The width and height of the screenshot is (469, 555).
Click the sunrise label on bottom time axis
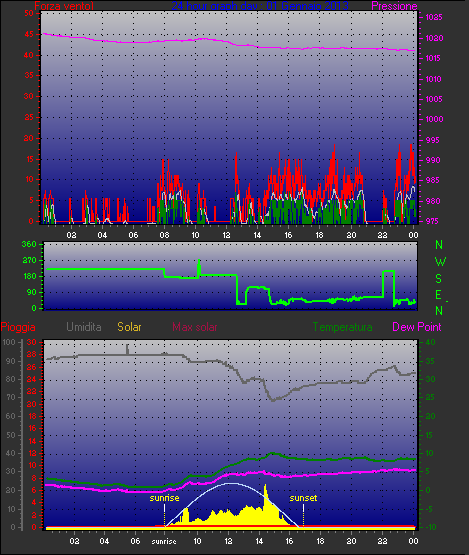pyautogui.click(x=164, y=541)
